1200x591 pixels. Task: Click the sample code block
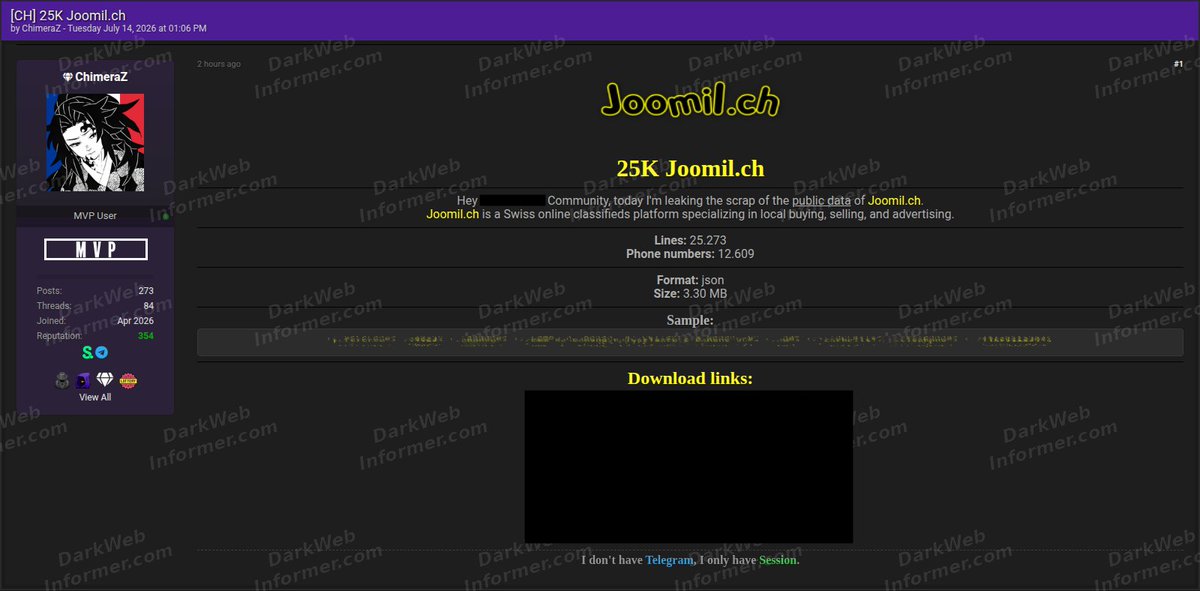[690, 341]
